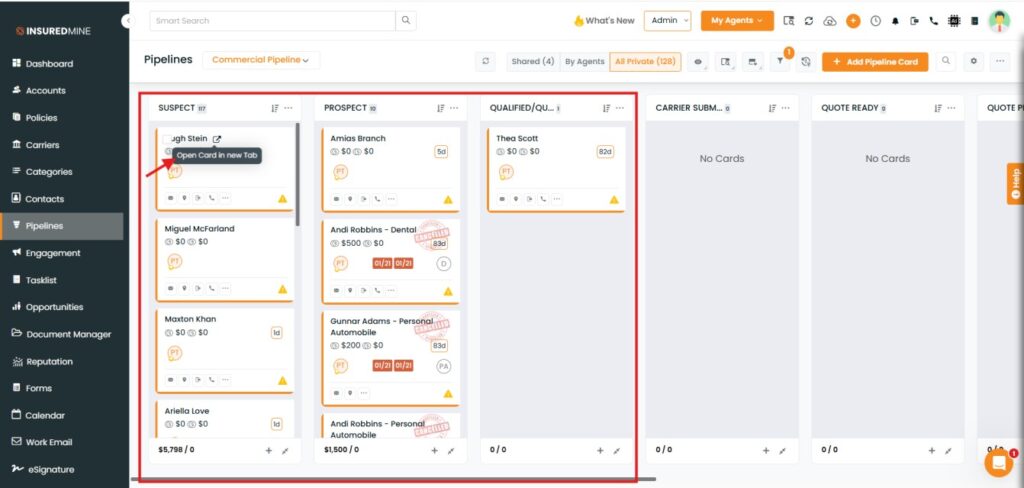Viewport: 1024px width, 488px height.
Task: Open the pipeline settings gear icon
Action: pyautogui.click(x=975, y=62)
